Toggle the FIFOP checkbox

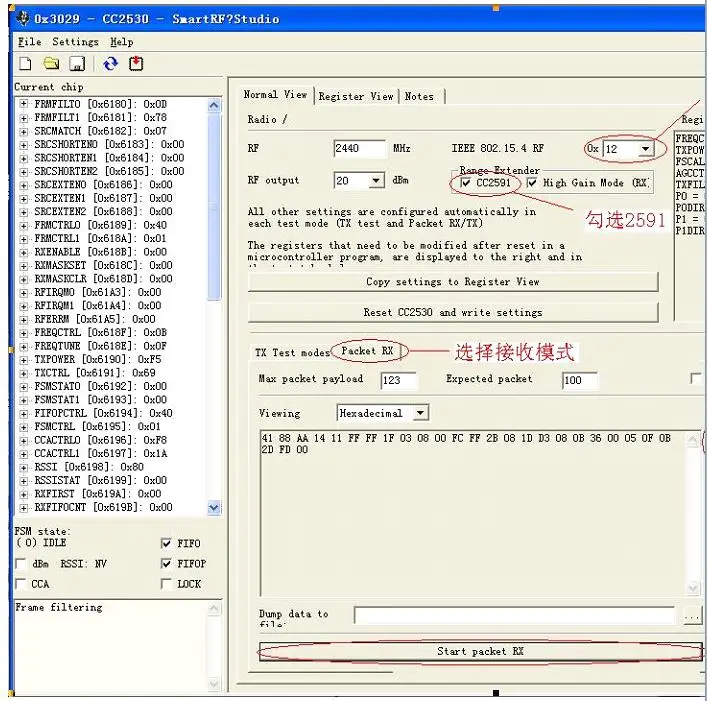pos(166,564)
